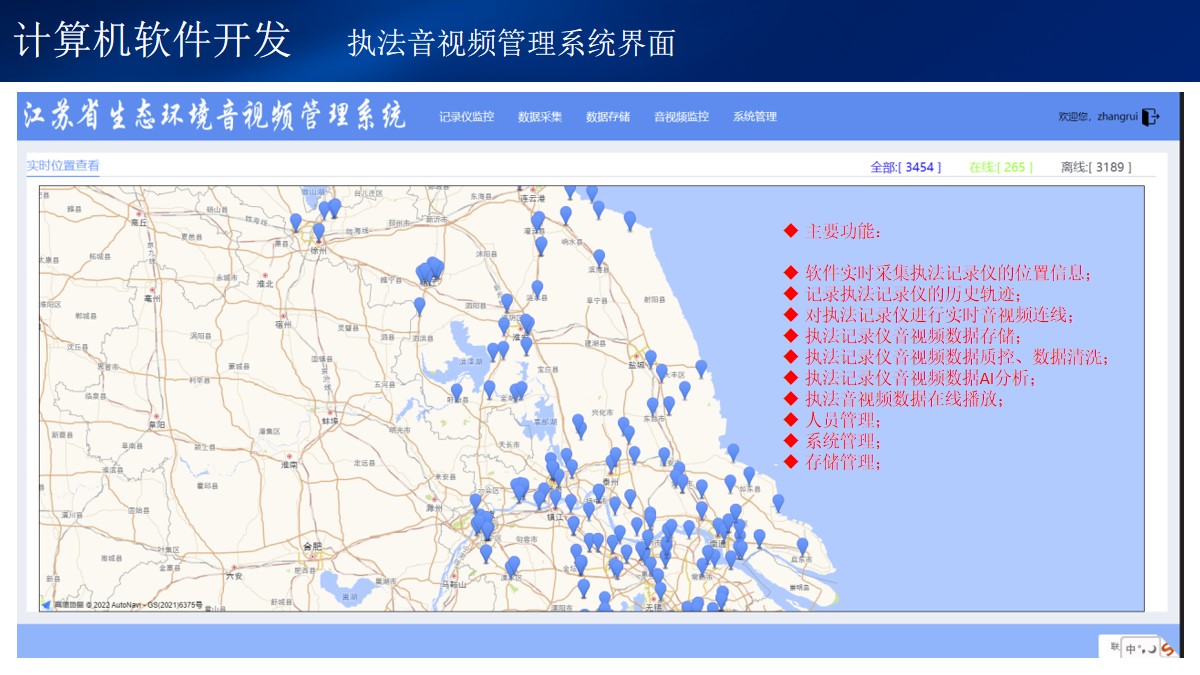Click the AutoNavi logo at map bottom-left
The height and width of the screenshot is (675, 1200).
[46, 604]
